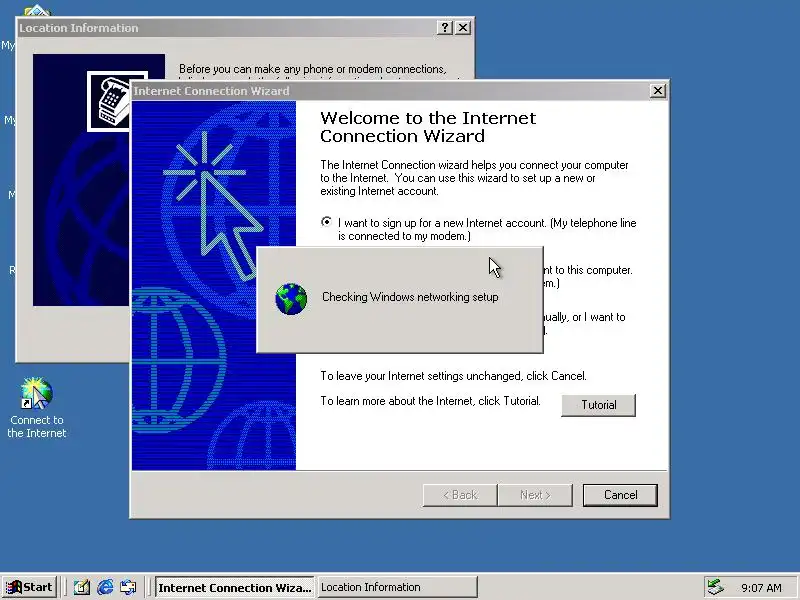Open the Connect to the Internet desktop shortcut
The width and height of the screenshot is (800, 600).
(36, 408)
